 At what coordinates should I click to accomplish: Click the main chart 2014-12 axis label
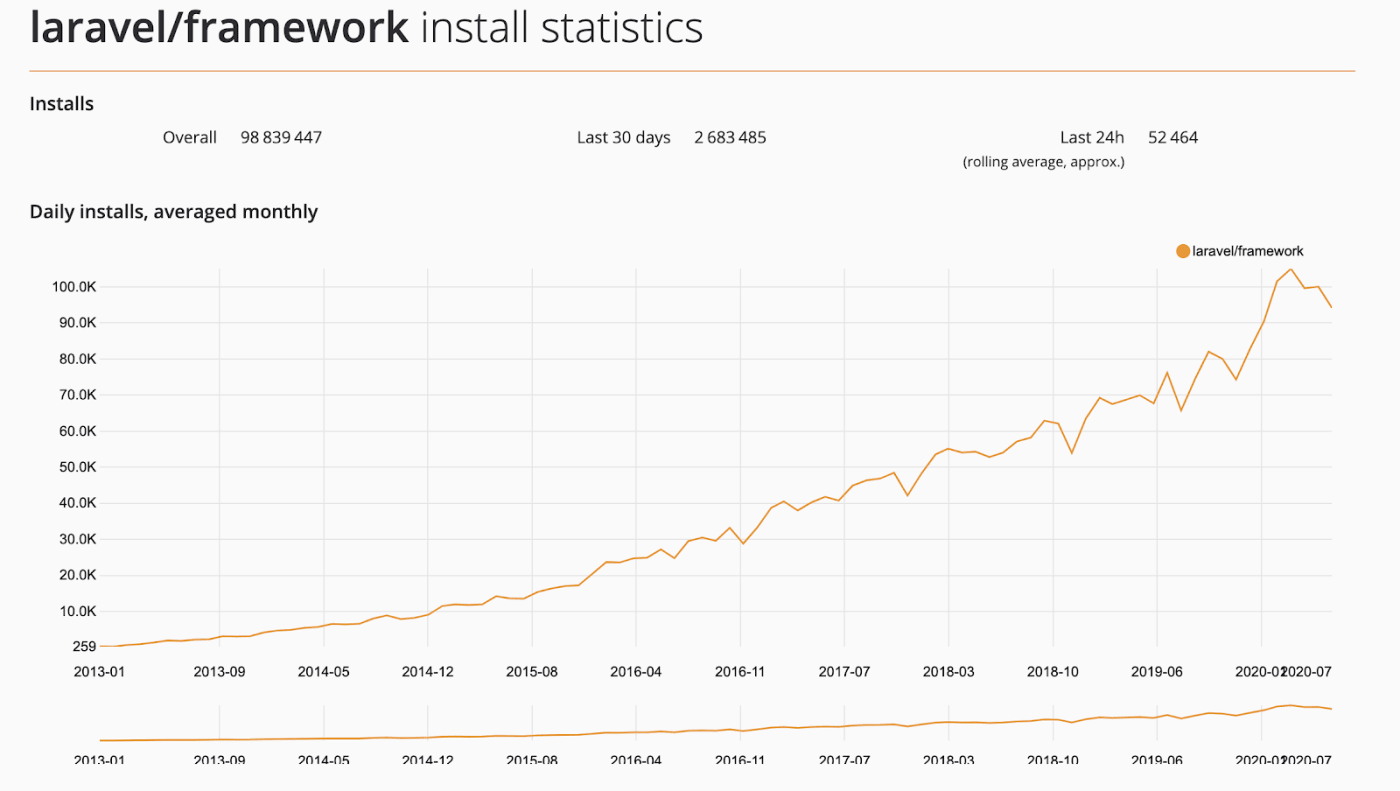[427, 672]
